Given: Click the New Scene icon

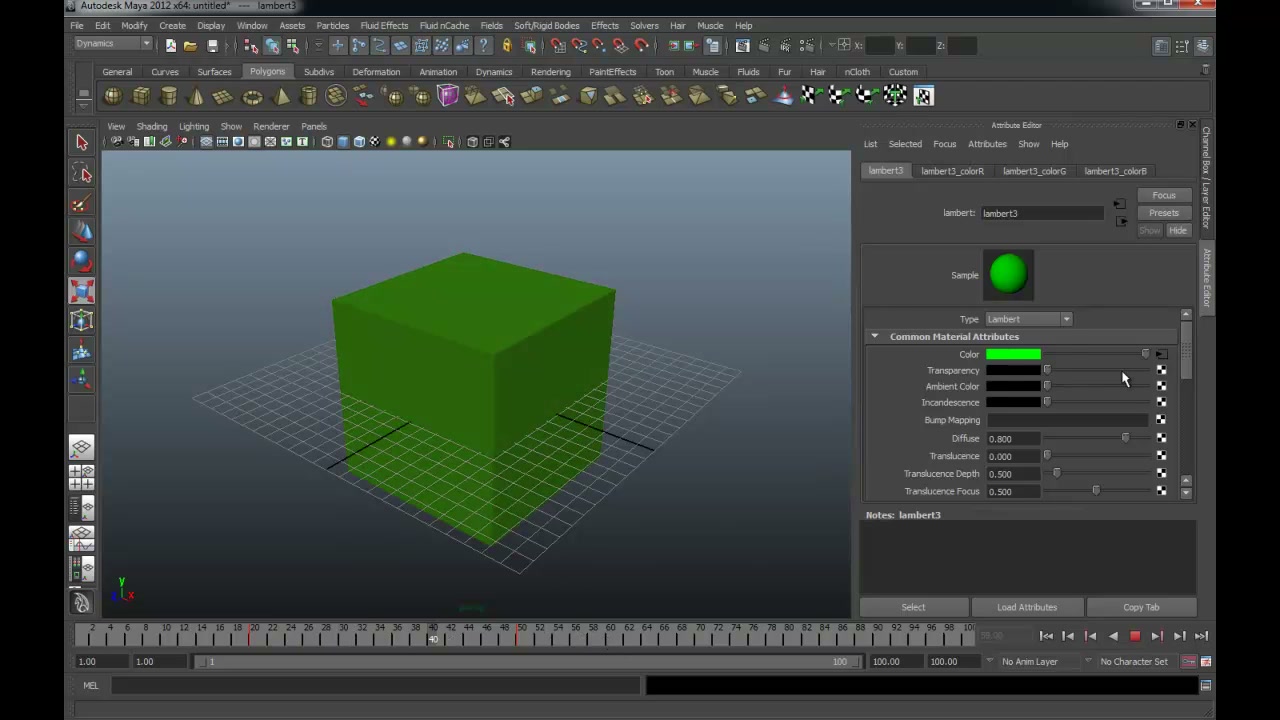Looking at the screenshot, I should [171, 46].
